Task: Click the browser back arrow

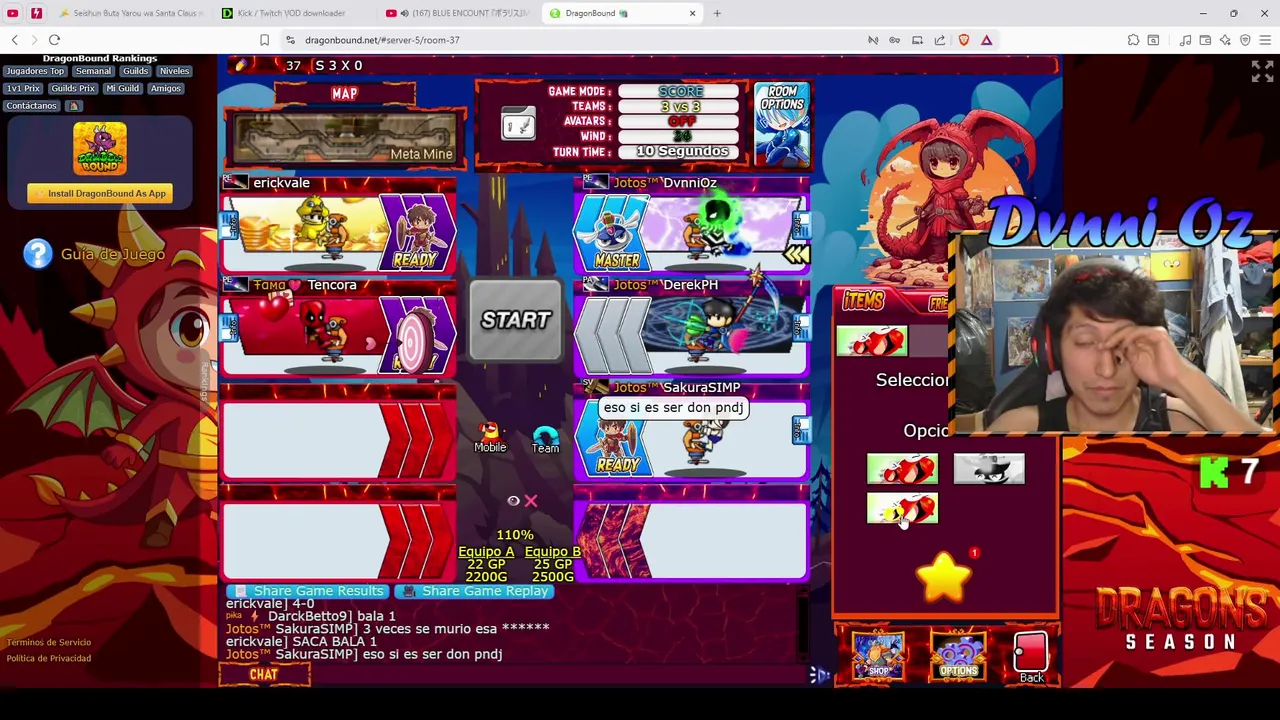Action: 14,40
